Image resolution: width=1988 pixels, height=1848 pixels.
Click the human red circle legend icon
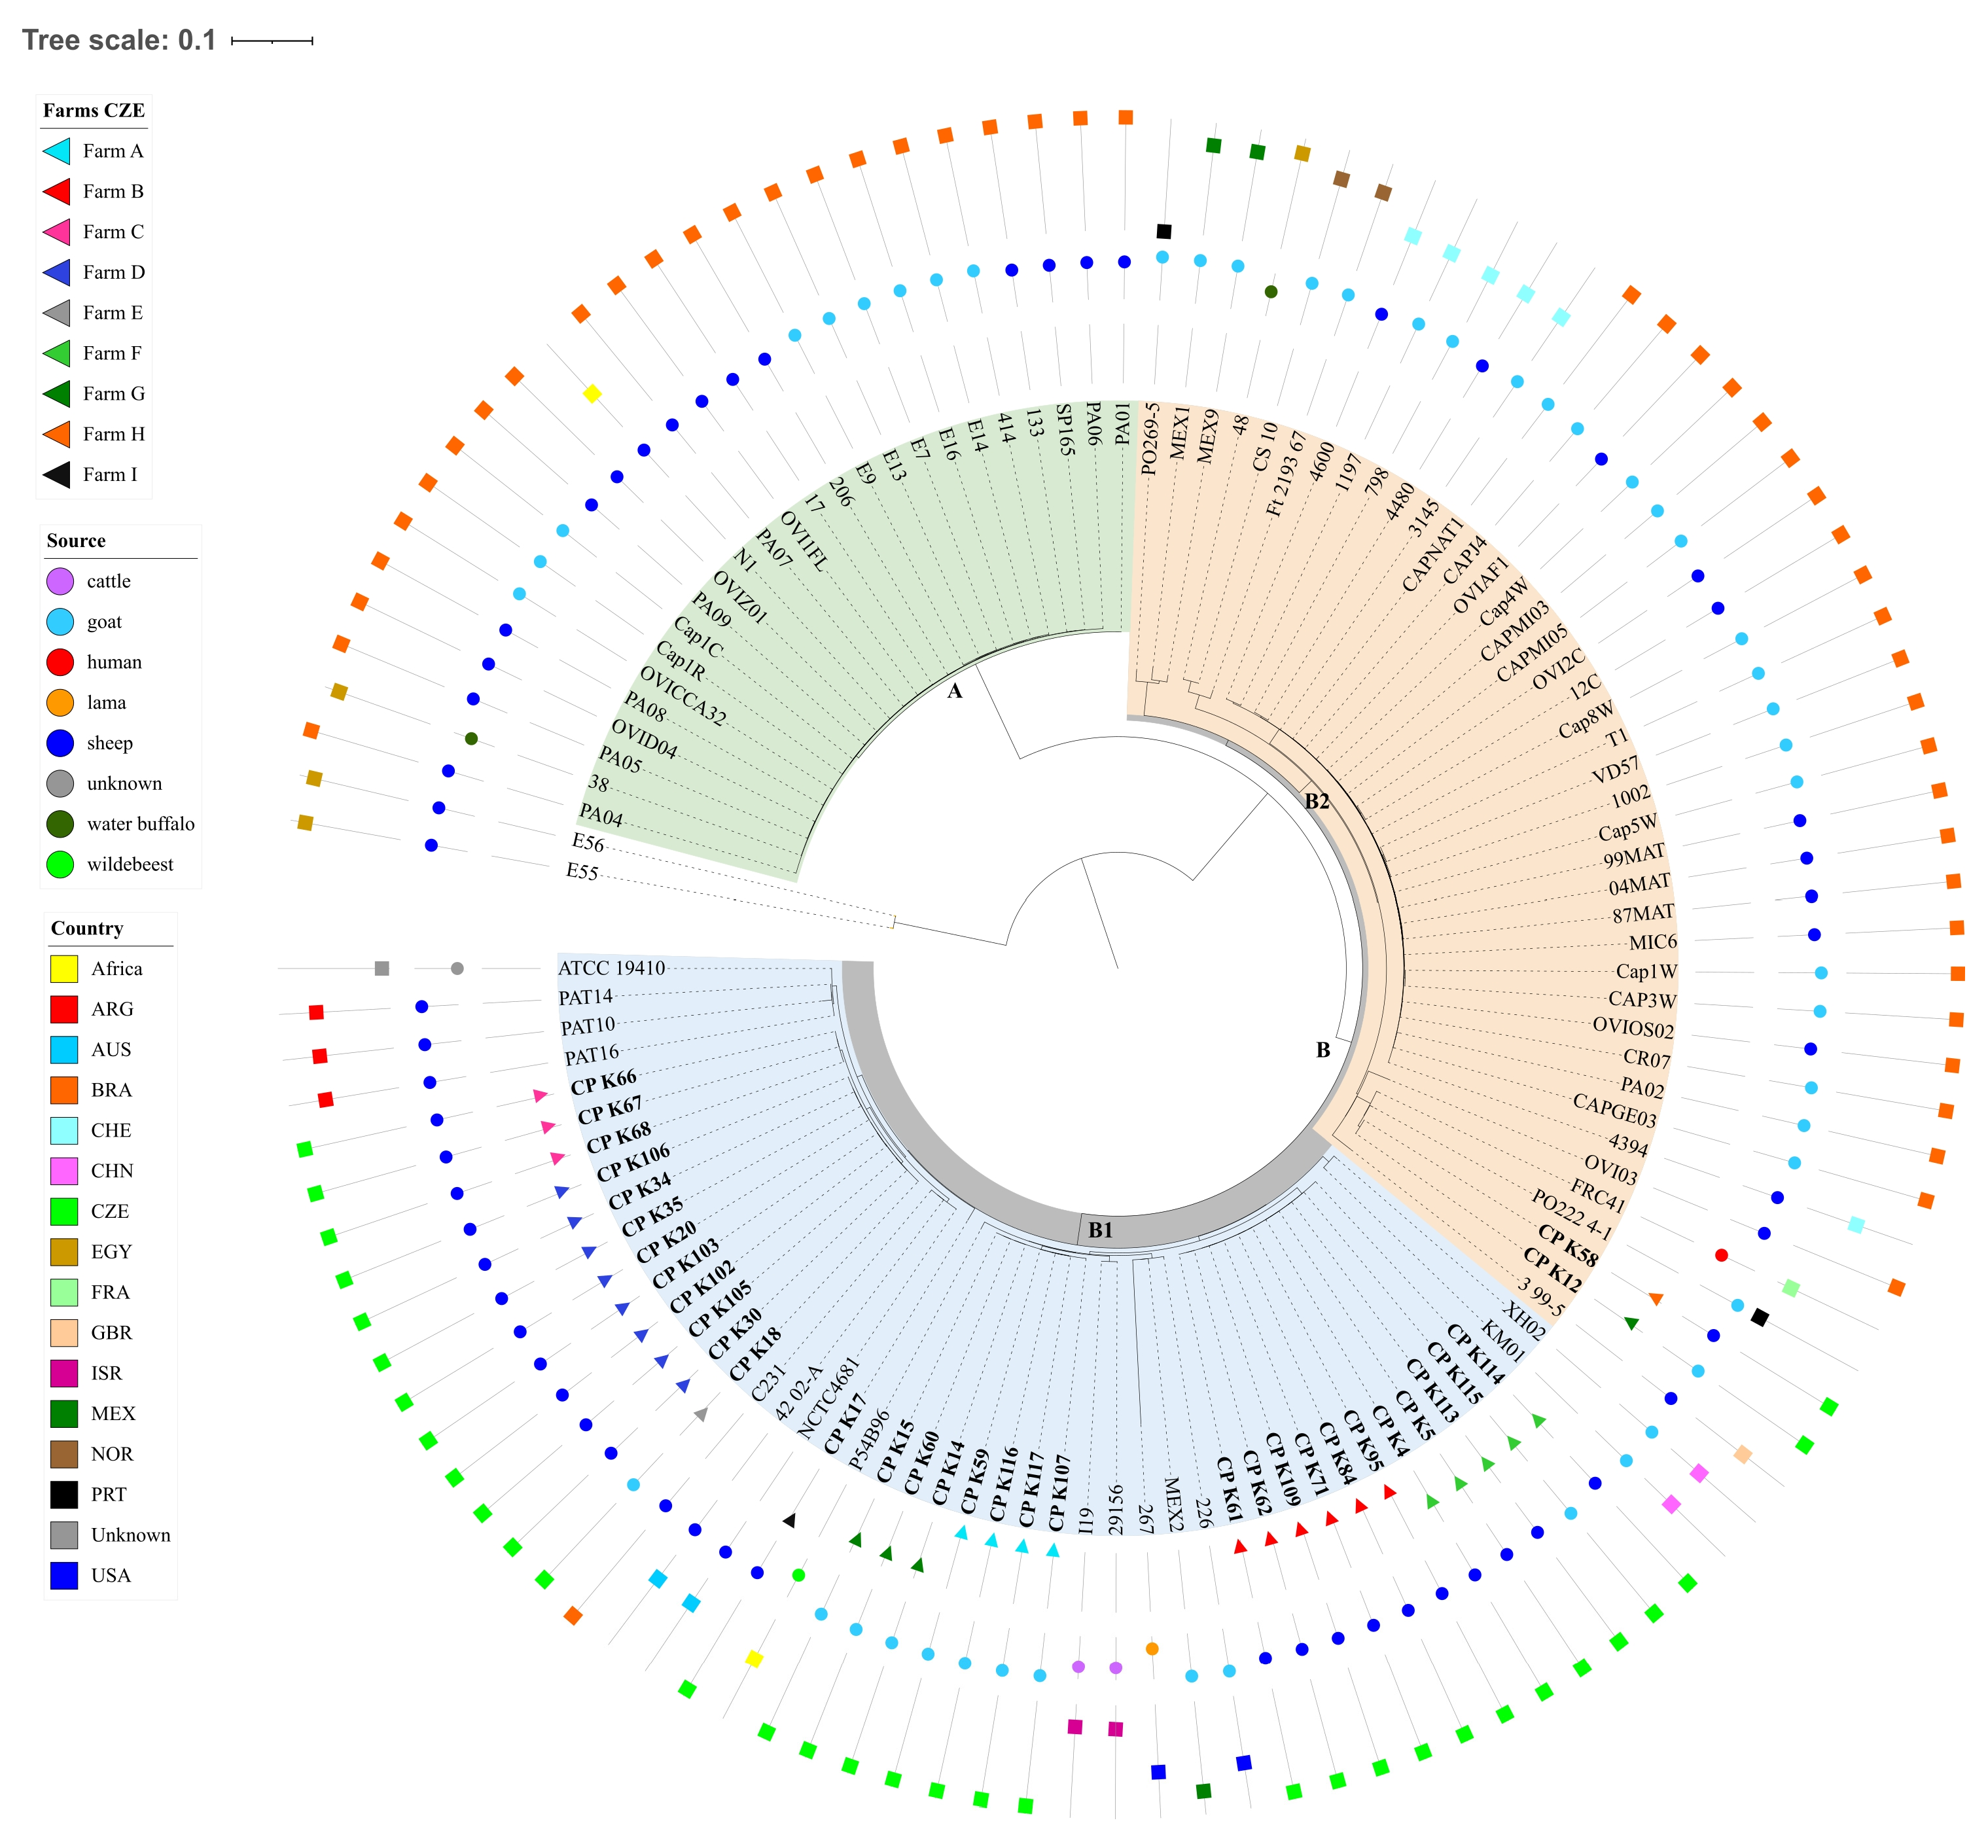click(60, 662)
